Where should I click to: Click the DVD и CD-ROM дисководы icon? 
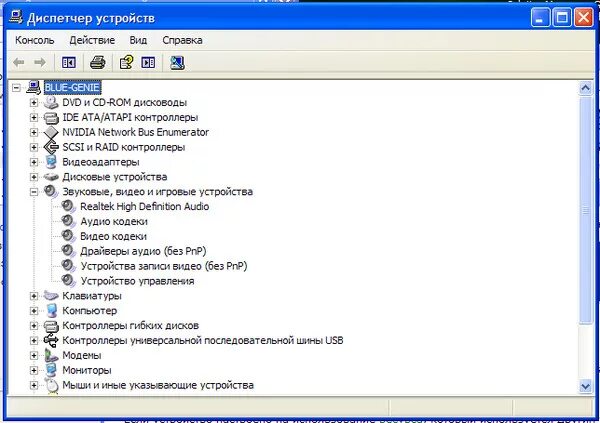coord(51,103)
